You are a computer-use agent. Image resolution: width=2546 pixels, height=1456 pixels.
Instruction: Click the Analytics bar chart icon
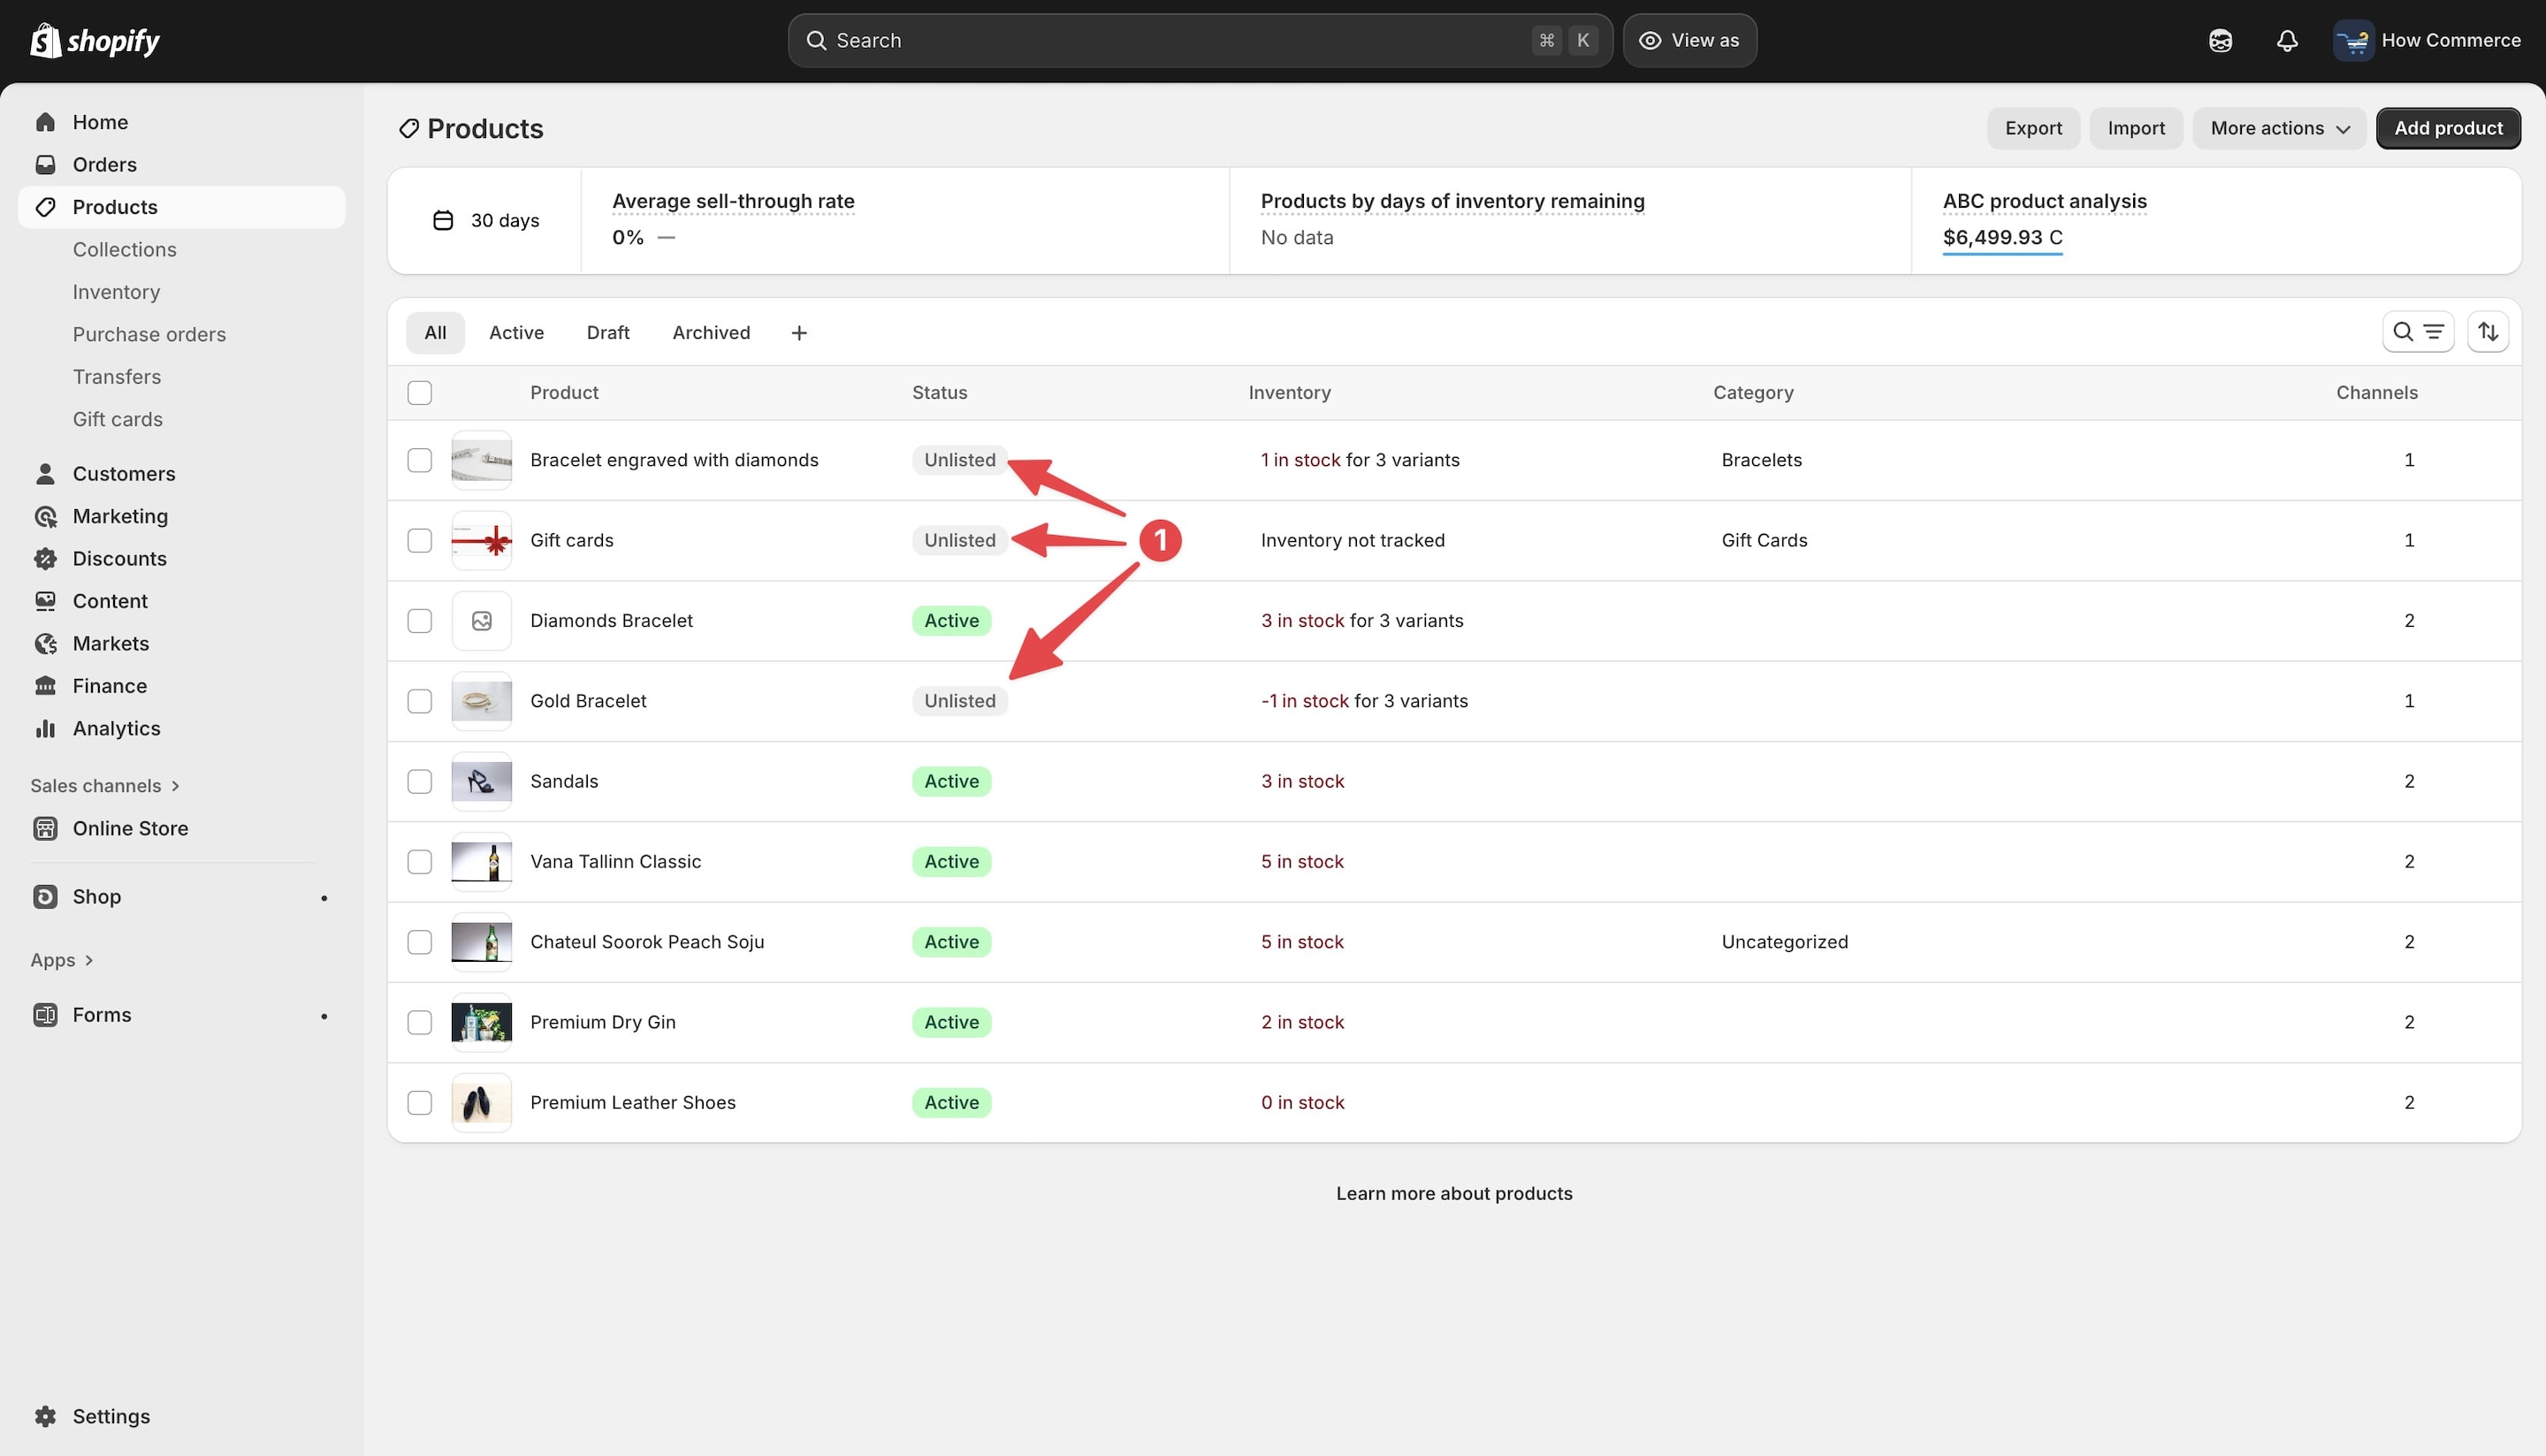click(45, 729)
